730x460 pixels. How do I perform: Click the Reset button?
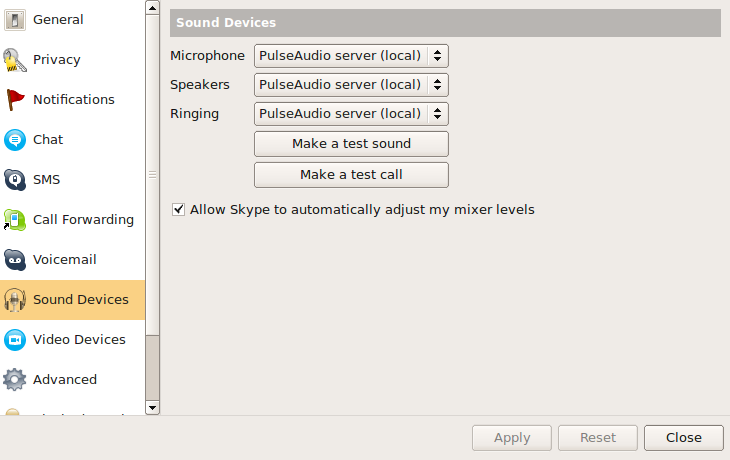[x=598, y=438]
